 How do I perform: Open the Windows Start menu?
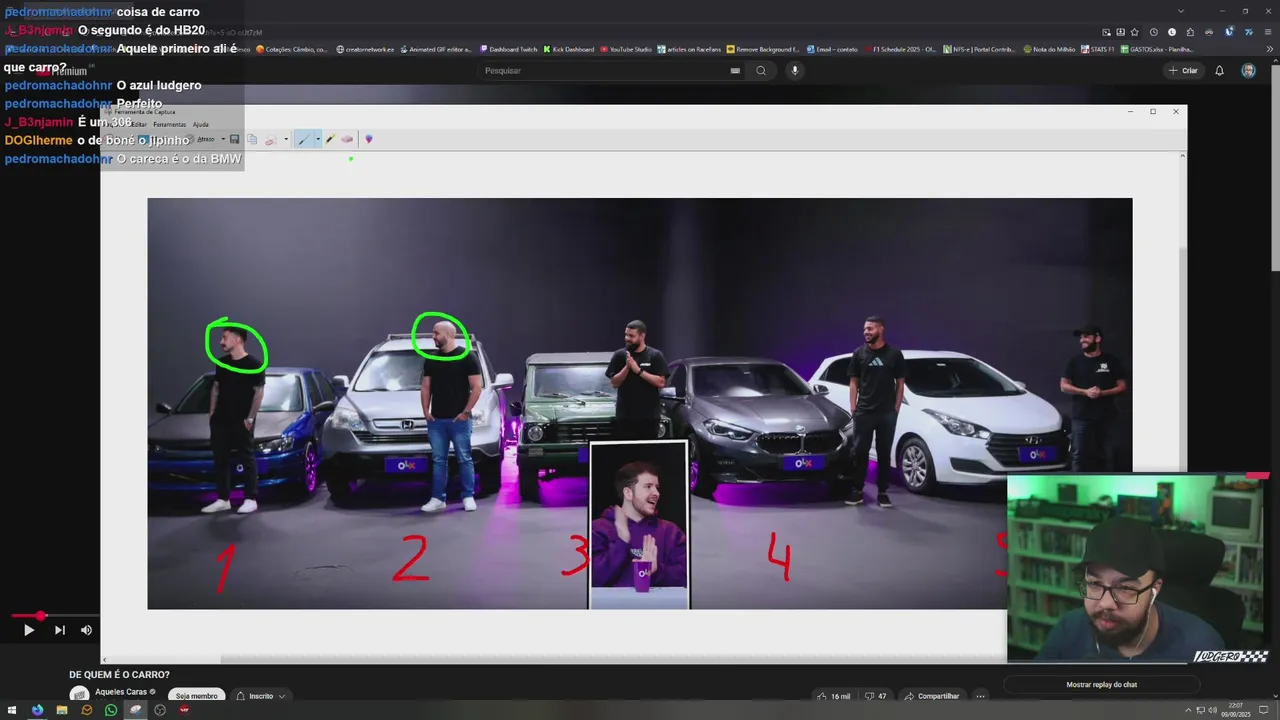12,710
